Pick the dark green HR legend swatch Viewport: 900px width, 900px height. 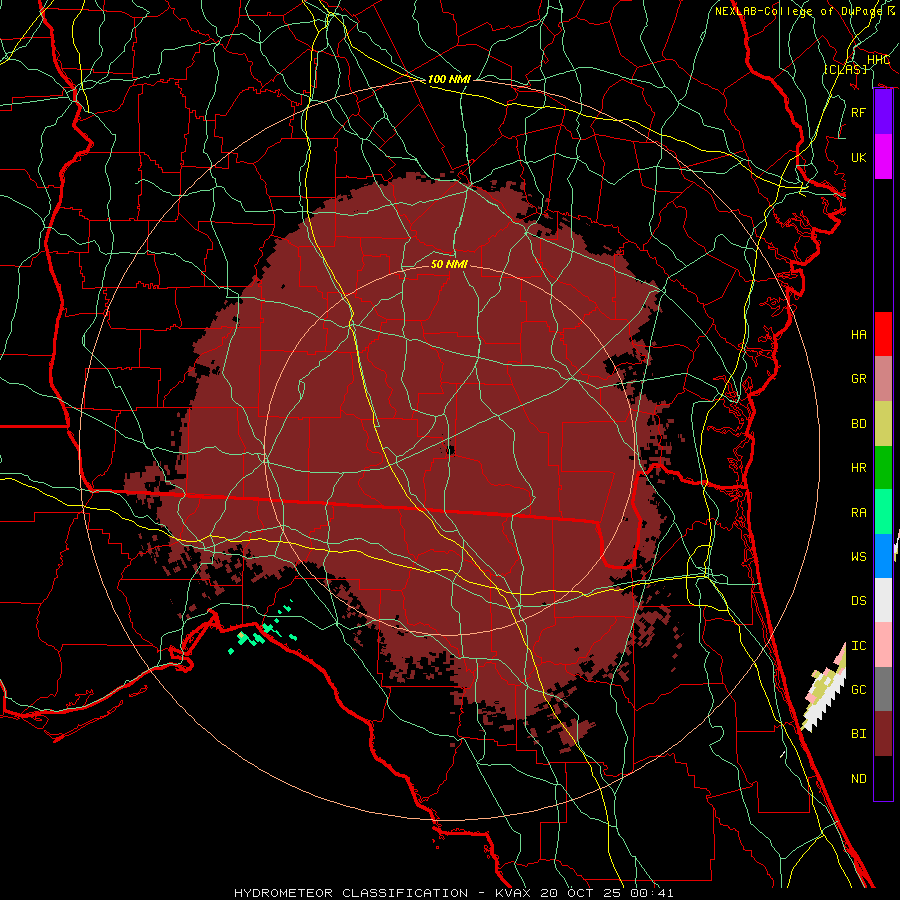[x=883, y=468]
